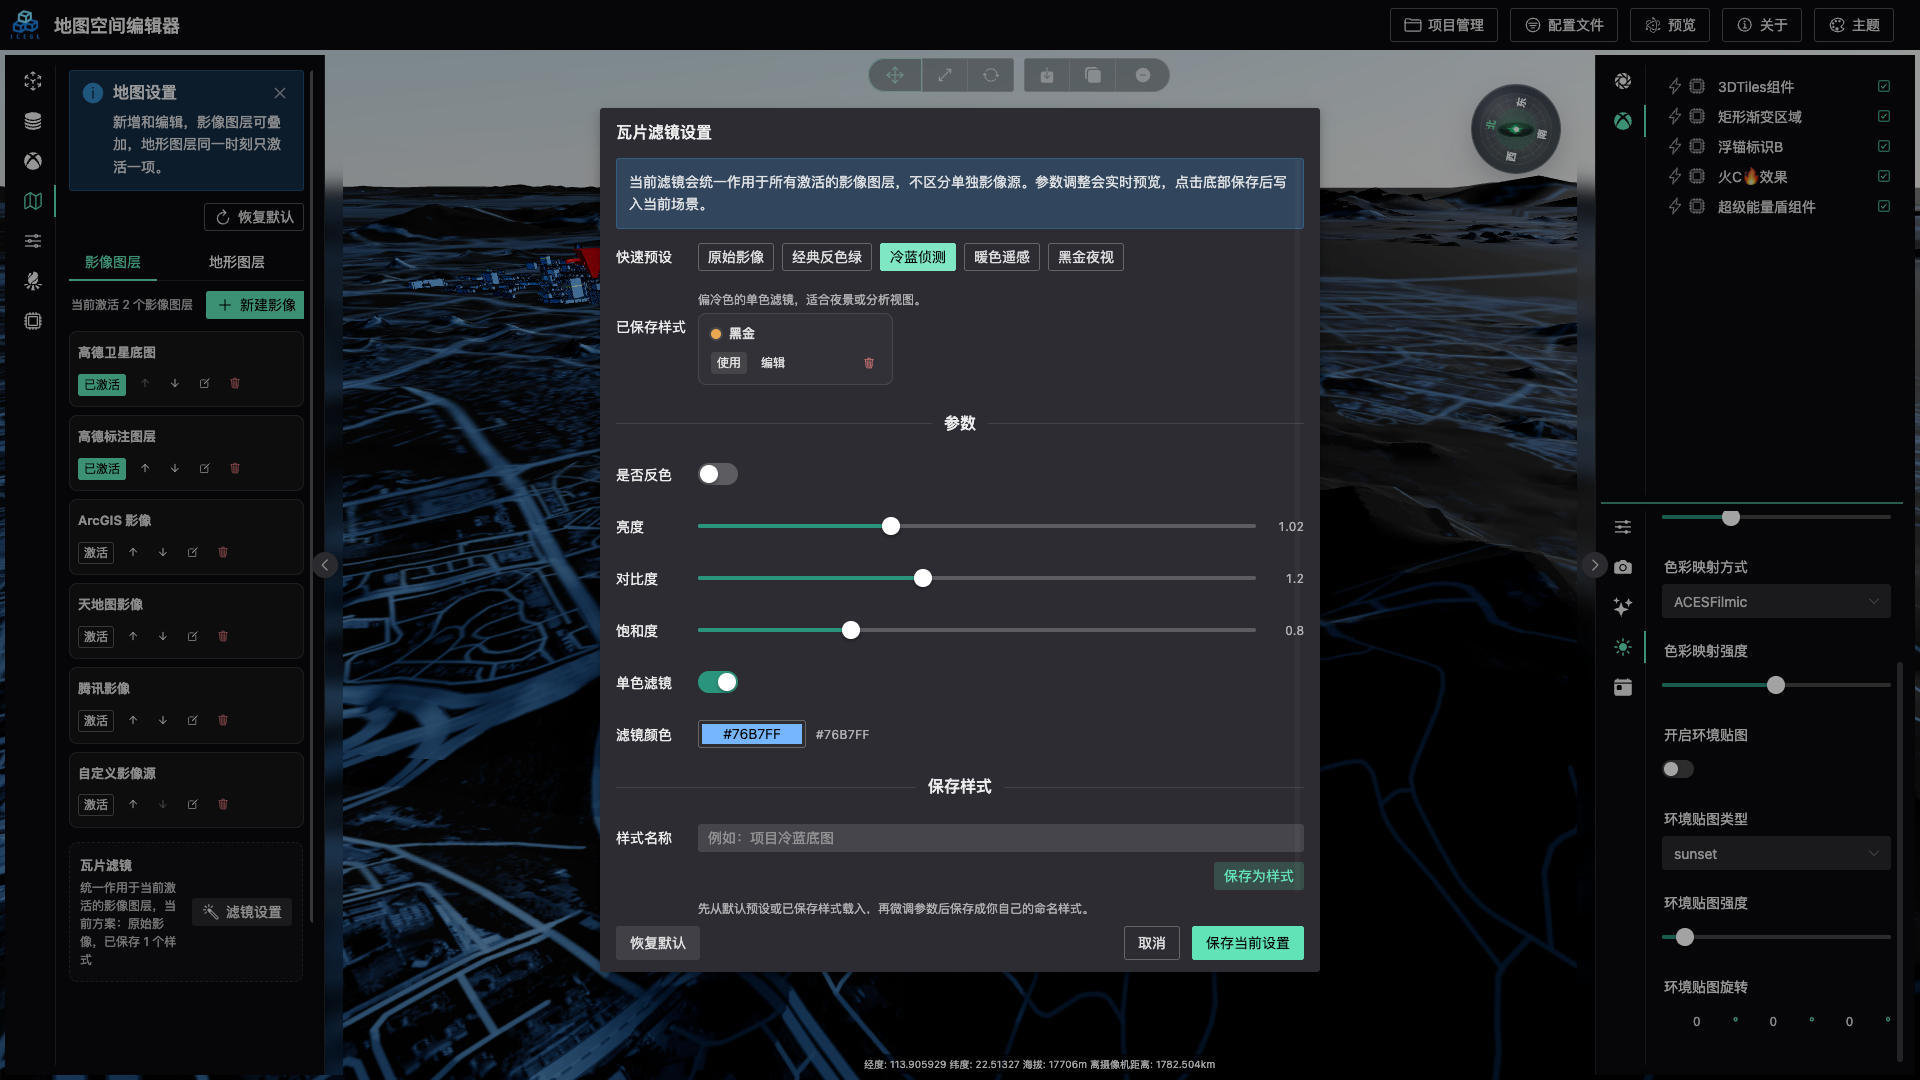Open the map layers sidebar icon
This screenshot has width=1920, height=1080.
(x=33, y=201)
